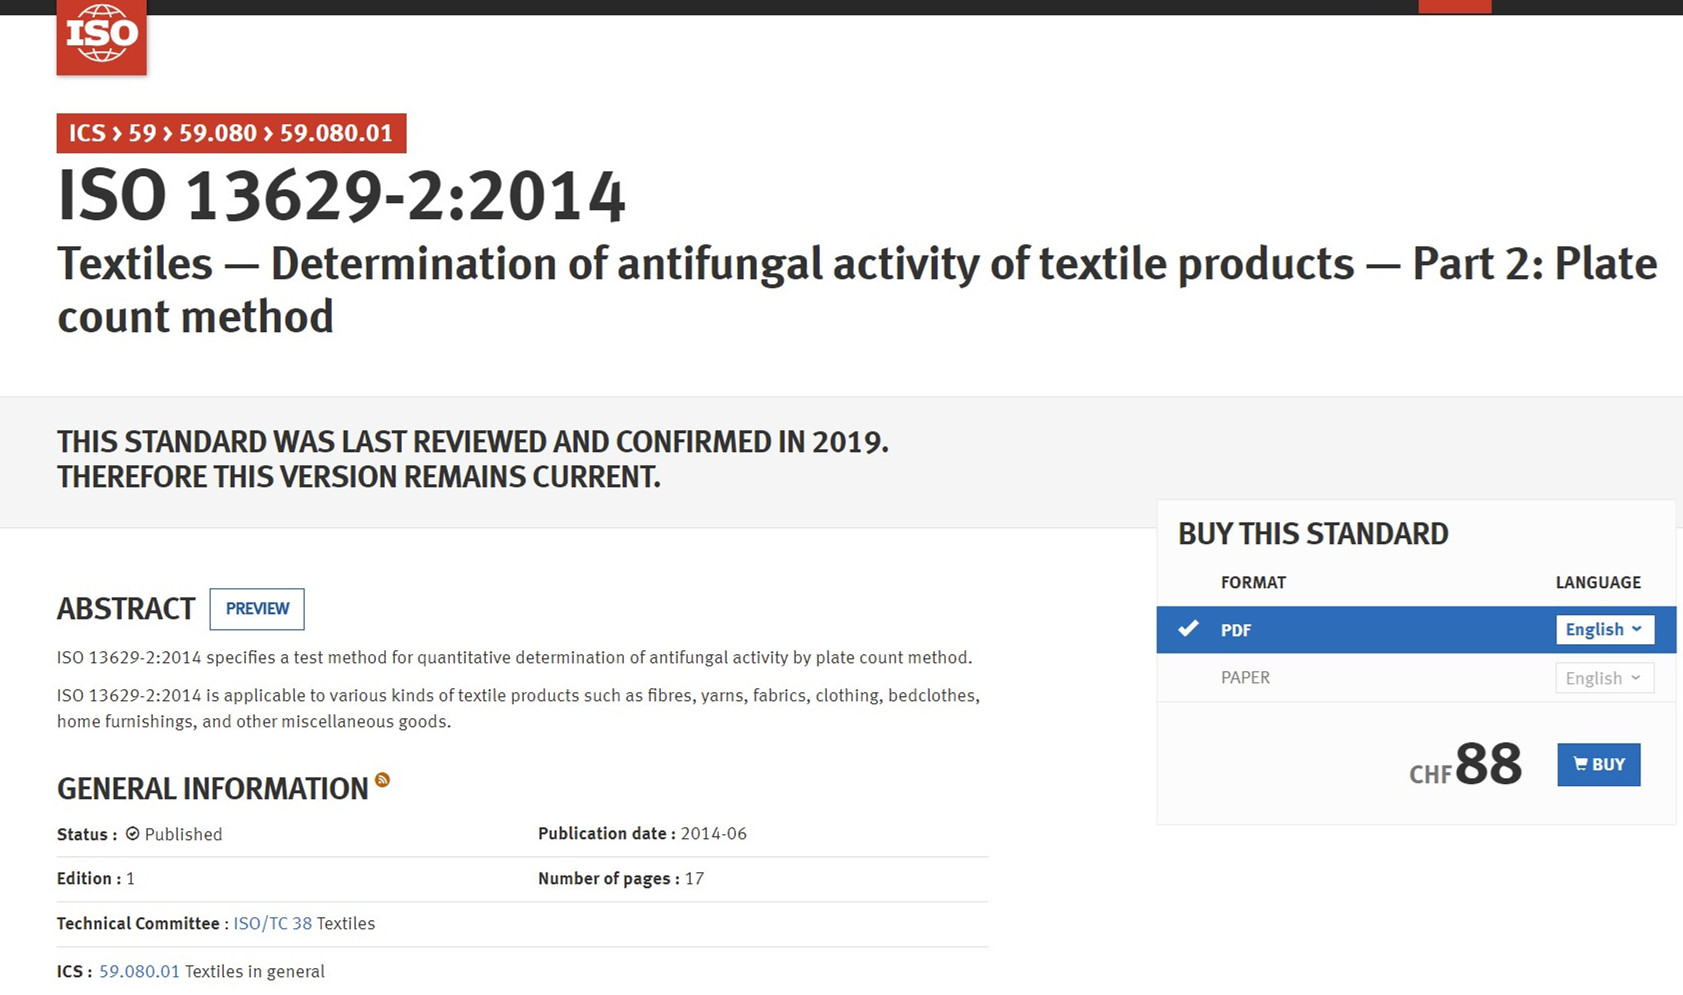The image size is (1683, 995).
Task: Open the English language dropdown for PDF
Action: [x=1604, y=629]
